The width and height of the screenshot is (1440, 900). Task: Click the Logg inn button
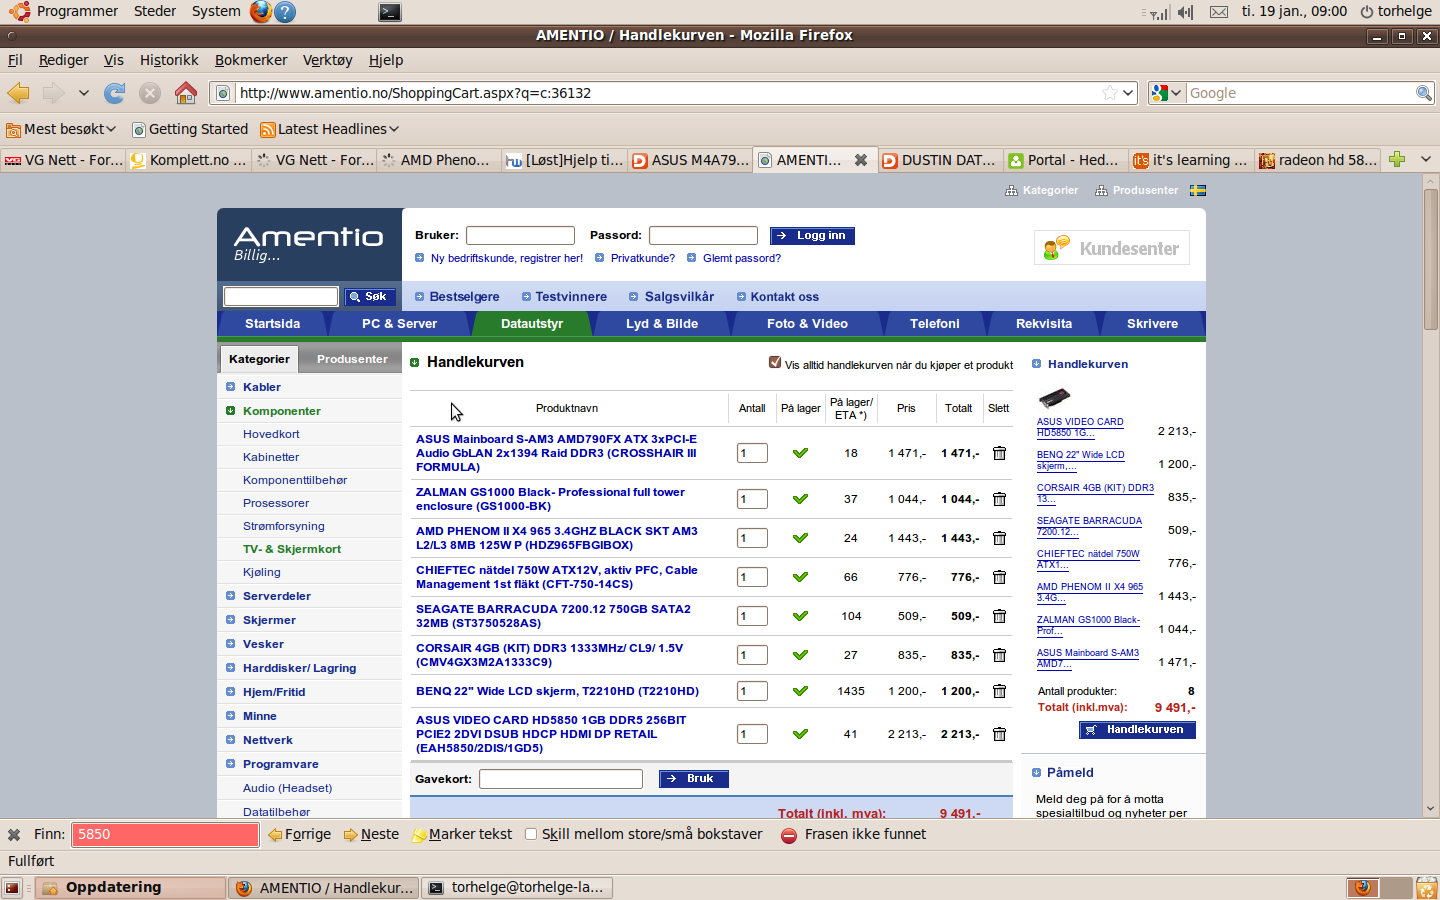(813, 236)
